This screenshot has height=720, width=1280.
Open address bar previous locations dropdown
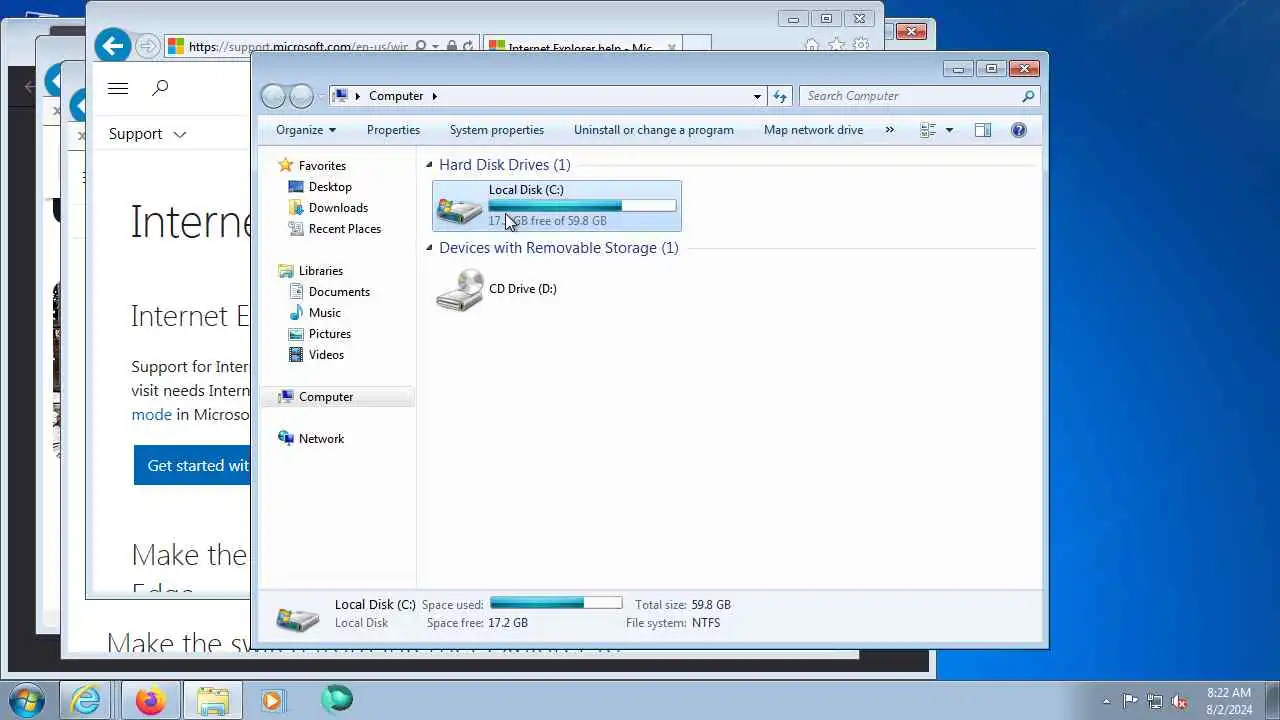757,96
